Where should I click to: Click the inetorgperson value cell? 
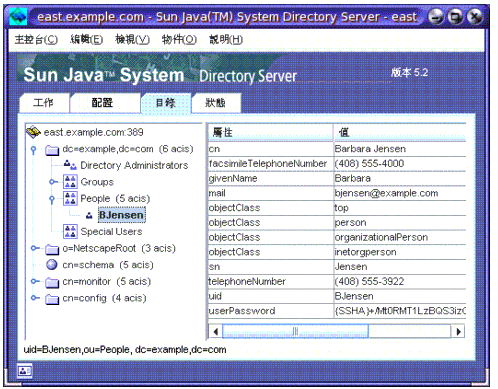tap(400, 252)
